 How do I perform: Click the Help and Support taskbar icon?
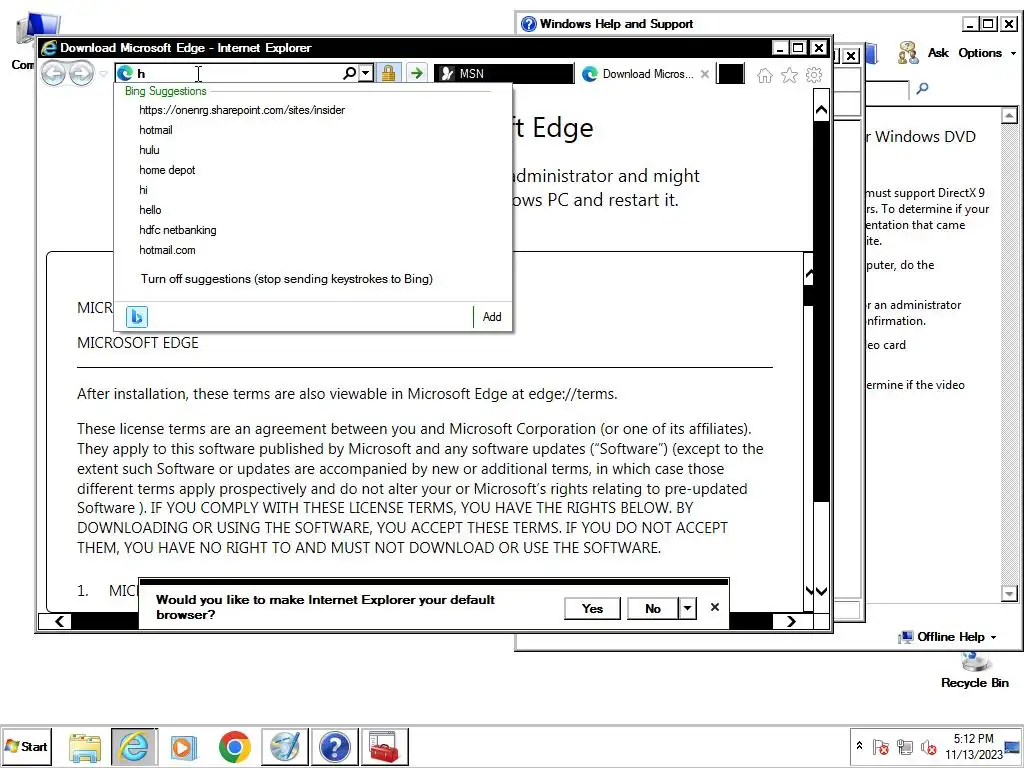(x=334, y=747)
